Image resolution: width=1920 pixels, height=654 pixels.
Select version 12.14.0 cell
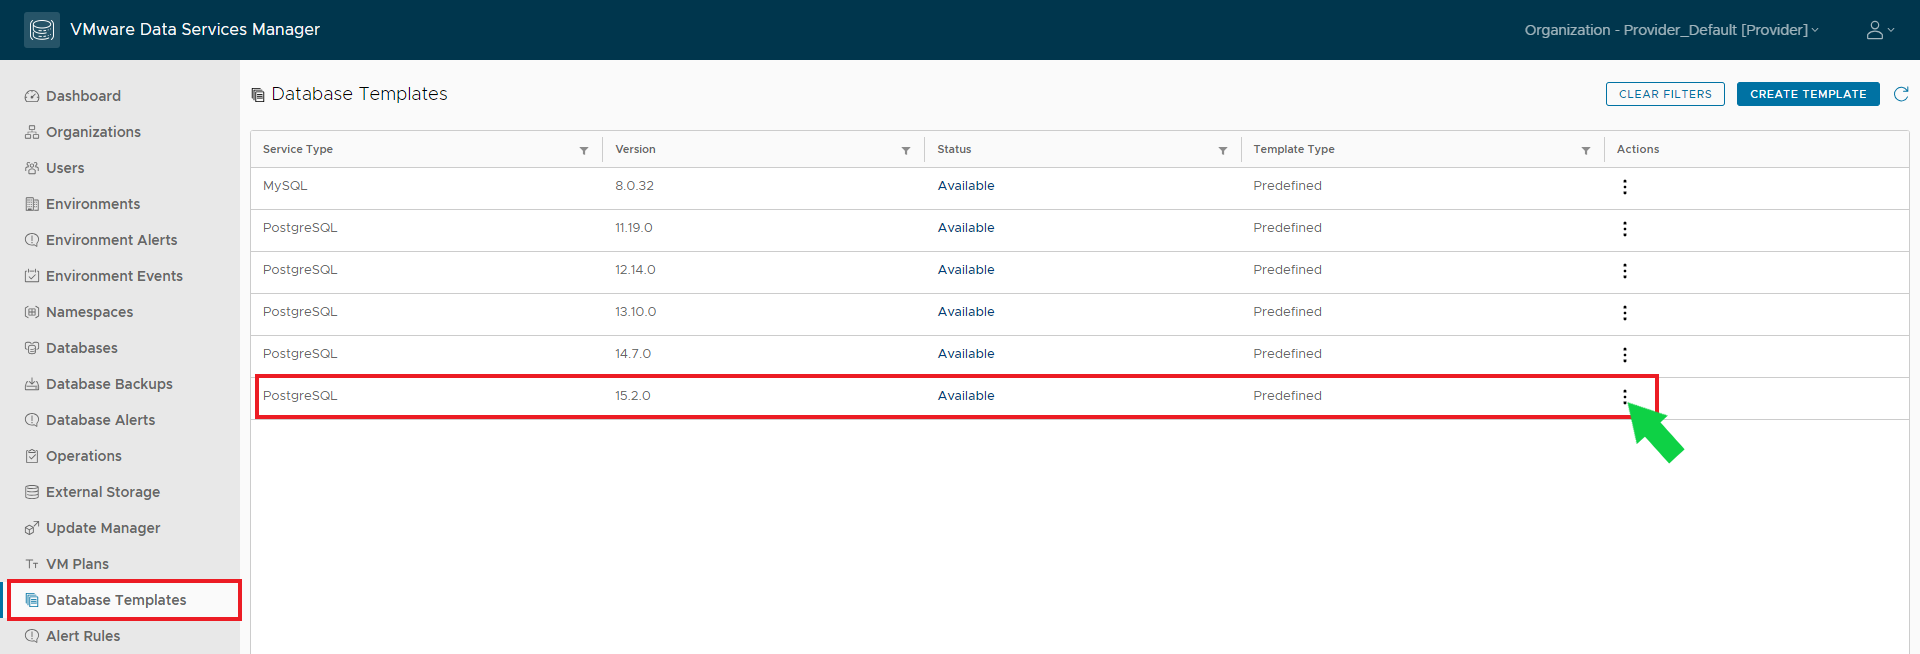(635, 270)
